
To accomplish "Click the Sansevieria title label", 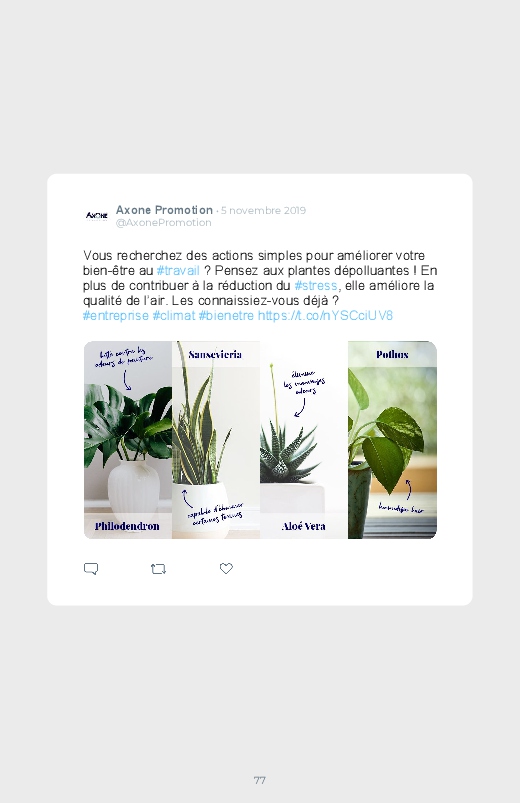I will click(215, 354).
